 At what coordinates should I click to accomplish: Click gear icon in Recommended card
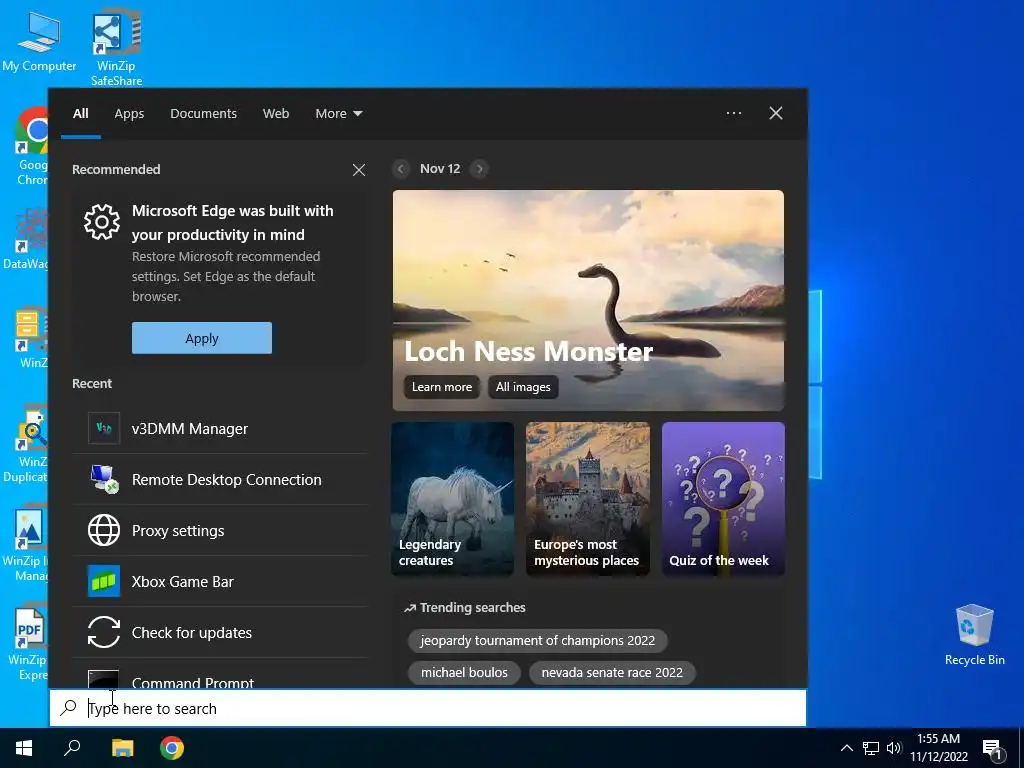pyautogui.click(x=102, y=222)
